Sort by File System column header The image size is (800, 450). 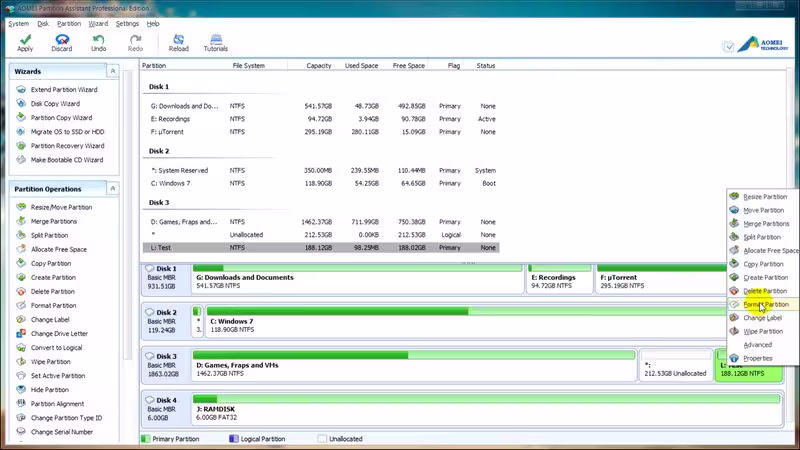click(x=248, y=66)
